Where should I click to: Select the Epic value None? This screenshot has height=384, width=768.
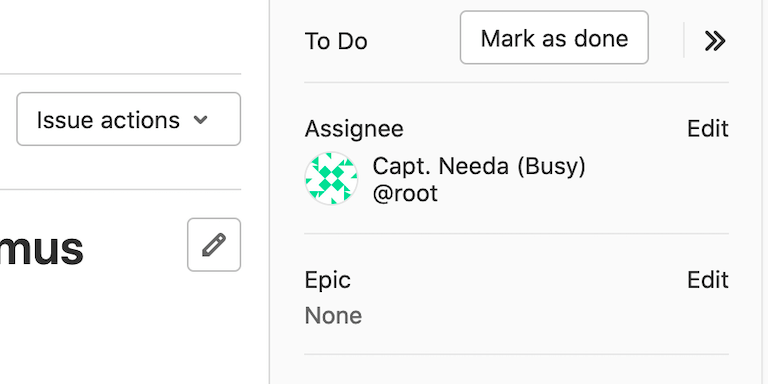333,316
